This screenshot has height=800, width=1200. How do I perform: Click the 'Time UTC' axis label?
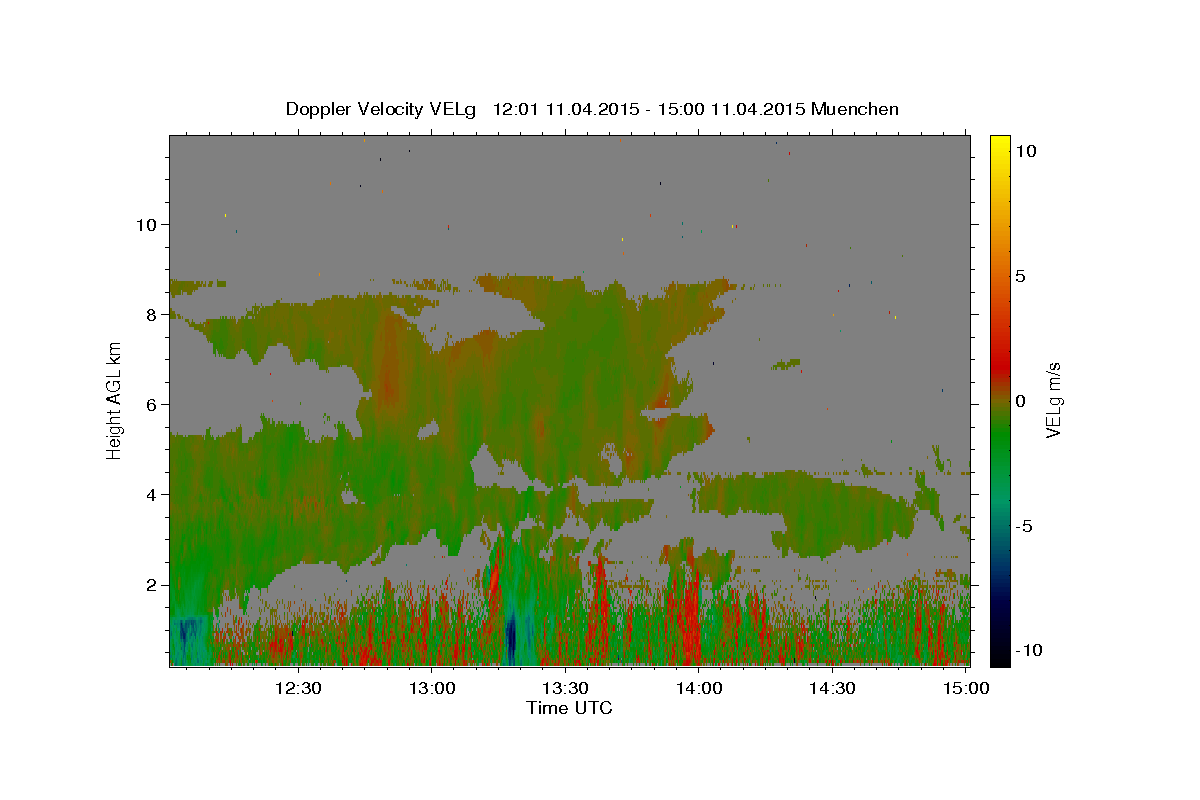pyautogui.click(x=569, y=708)
